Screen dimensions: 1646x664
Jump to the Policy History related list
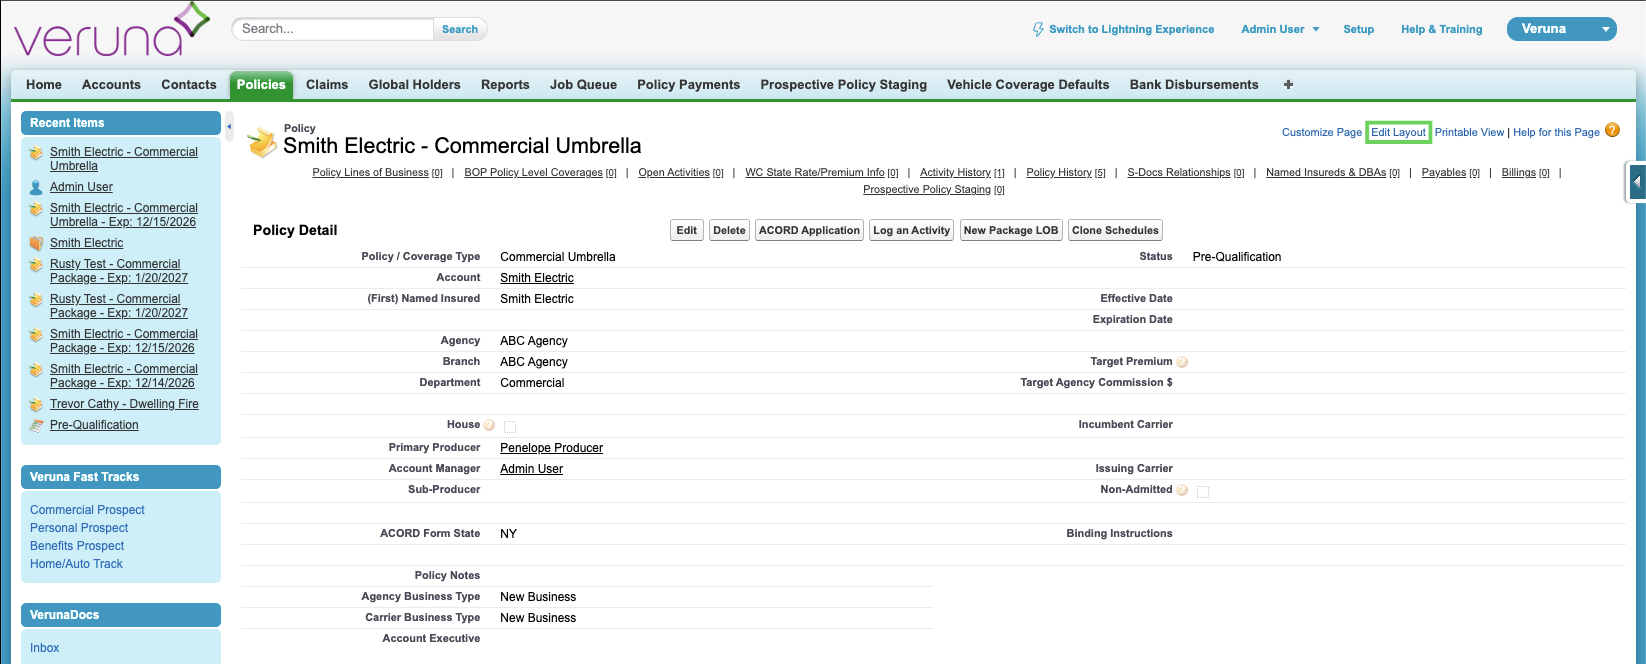1066,173
